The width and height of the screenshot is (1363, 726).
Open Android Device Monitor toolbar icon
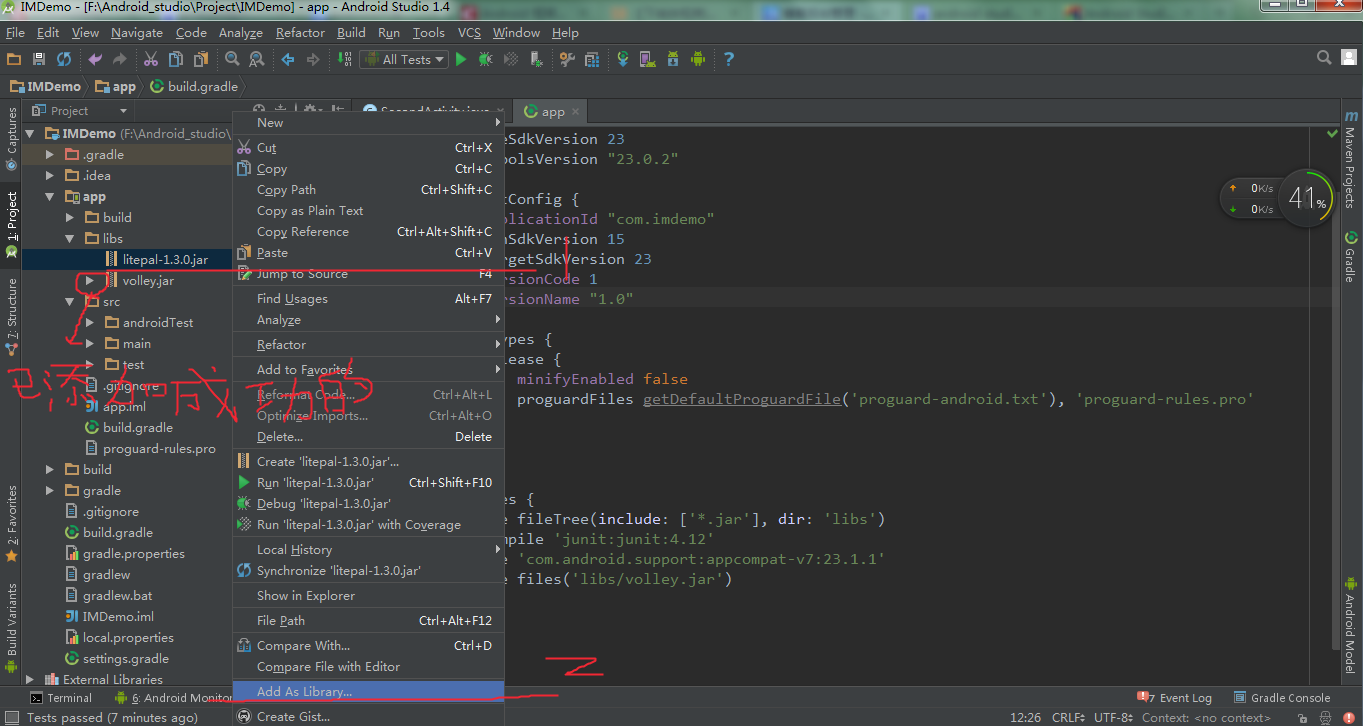698,60
